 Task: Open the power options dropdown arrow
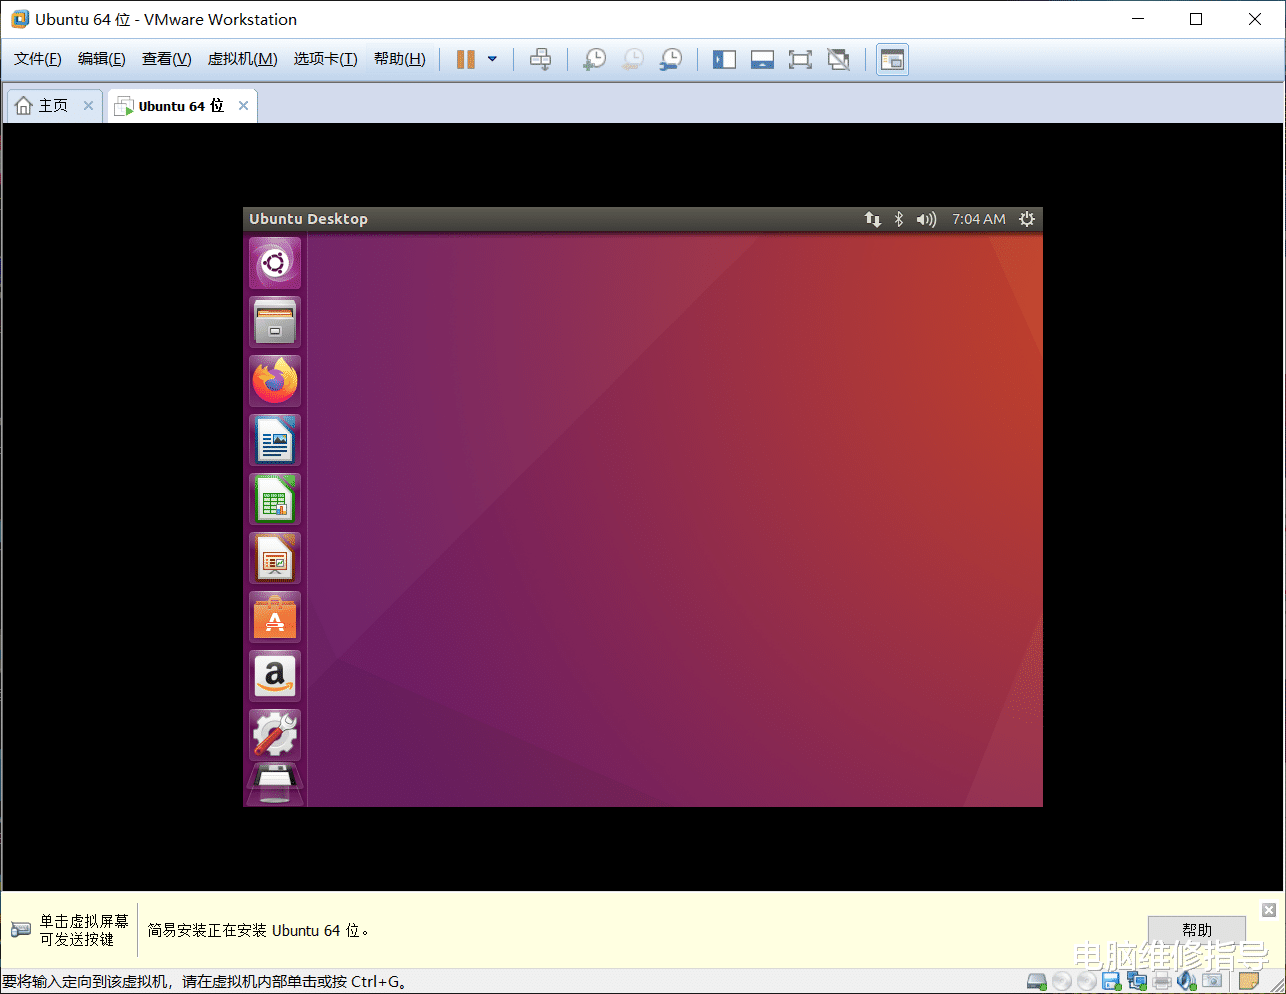click(x=492, y=59)
